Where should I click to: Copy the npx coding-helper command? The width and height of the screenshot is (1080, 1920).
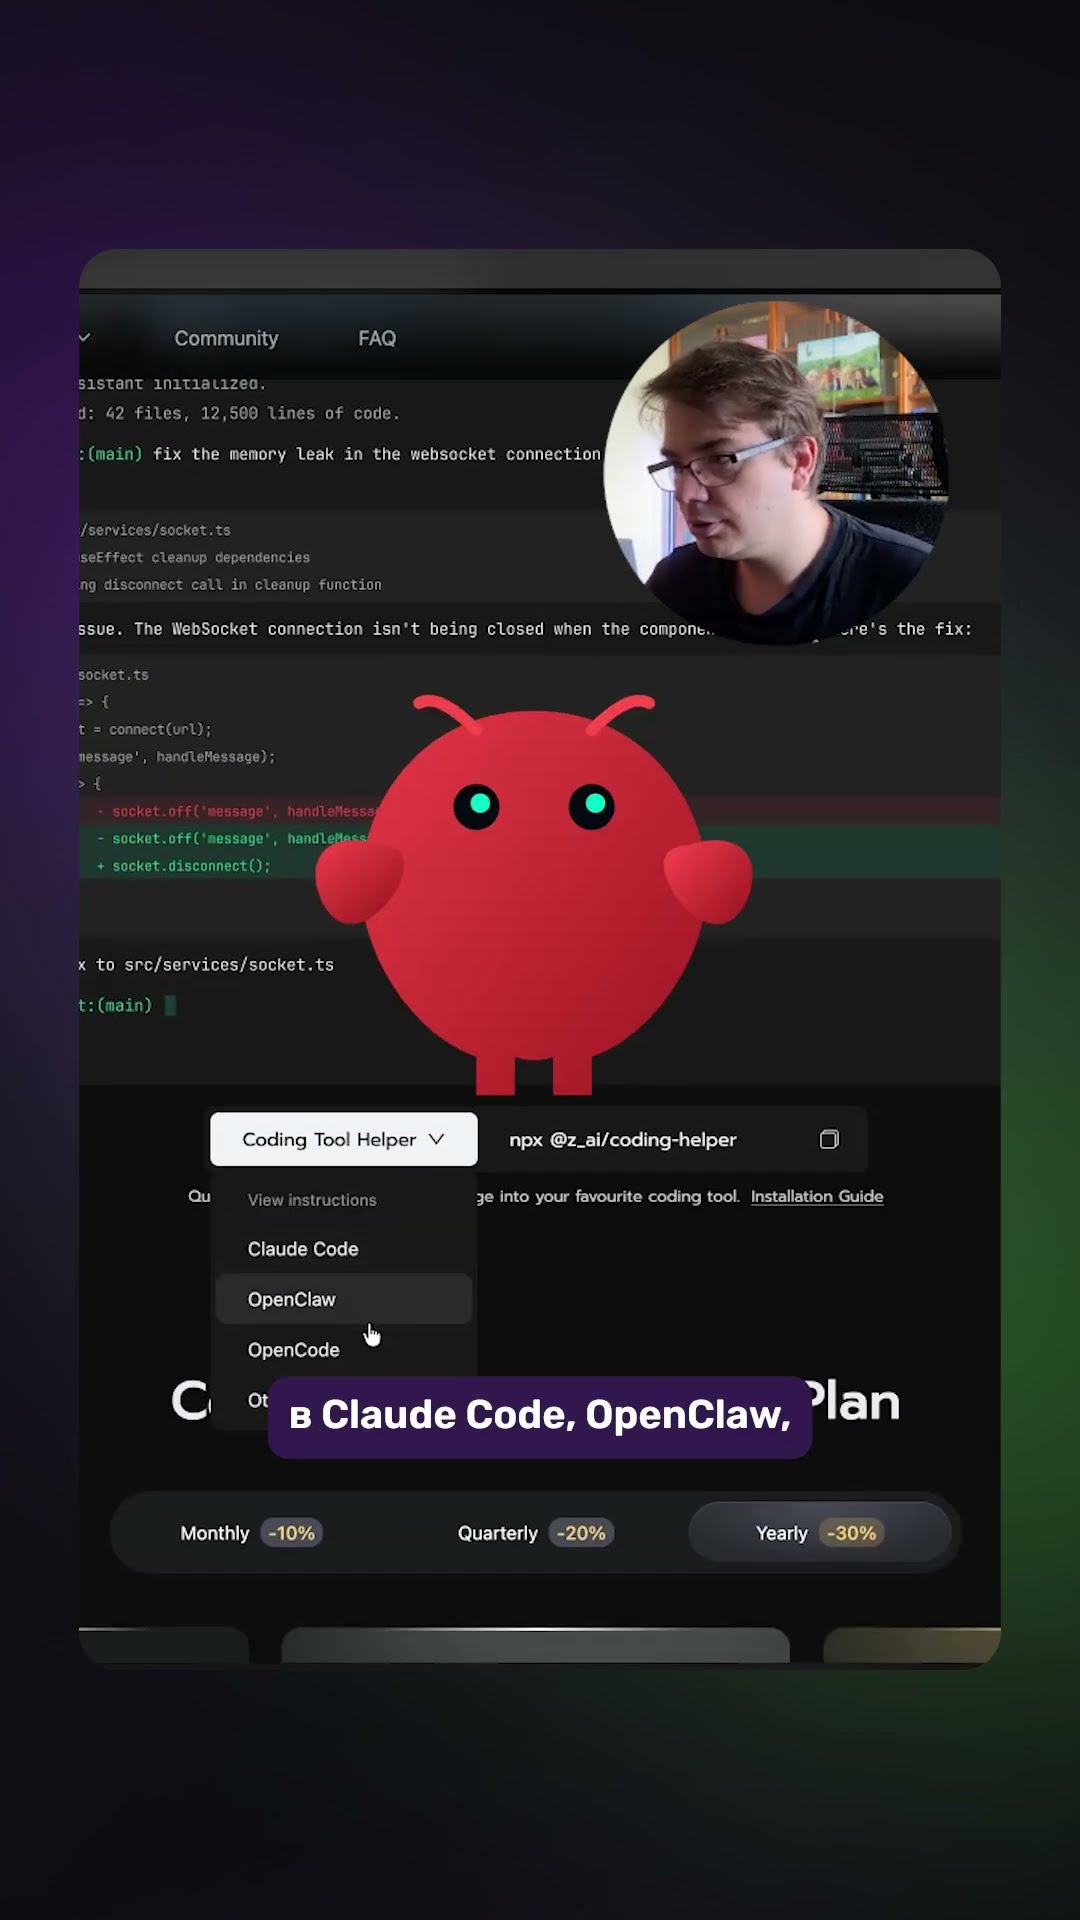click(x=829, y=1139)
